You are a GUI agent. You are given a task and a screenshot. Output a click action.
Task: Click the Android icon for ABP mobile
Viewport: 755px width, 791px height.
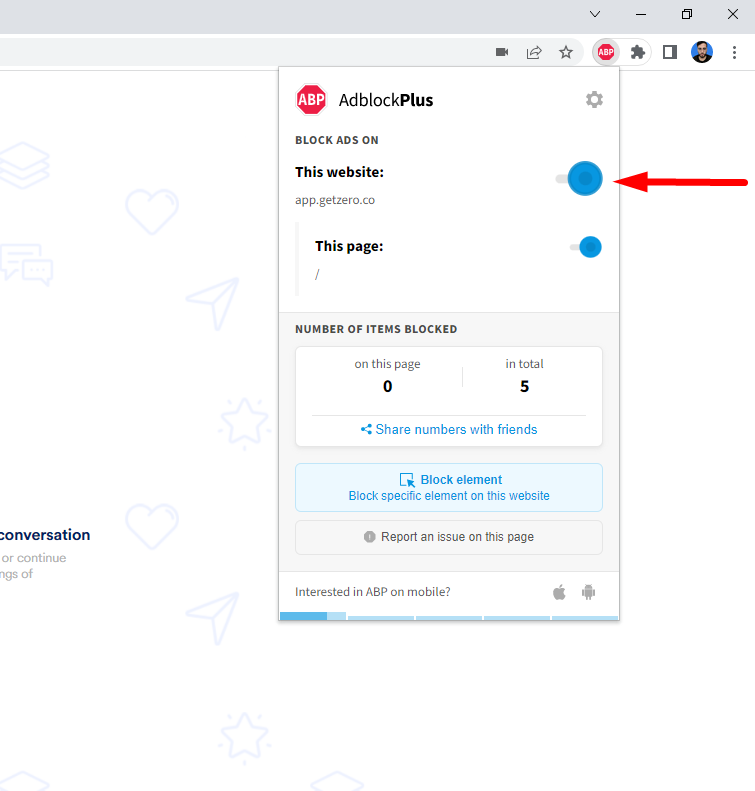pos(588,592)
